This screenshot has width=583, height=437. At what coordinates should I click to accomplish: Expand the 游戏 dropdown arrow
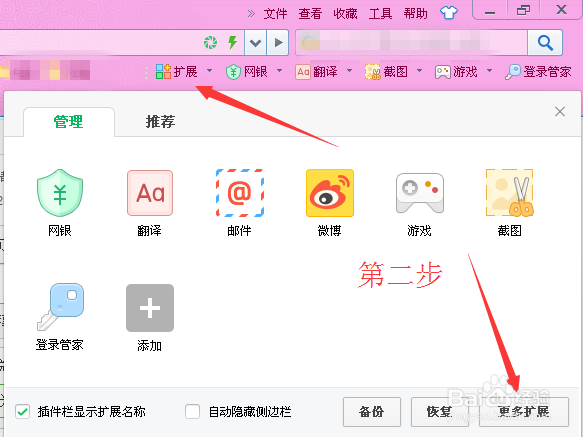(x=489, y=71)
